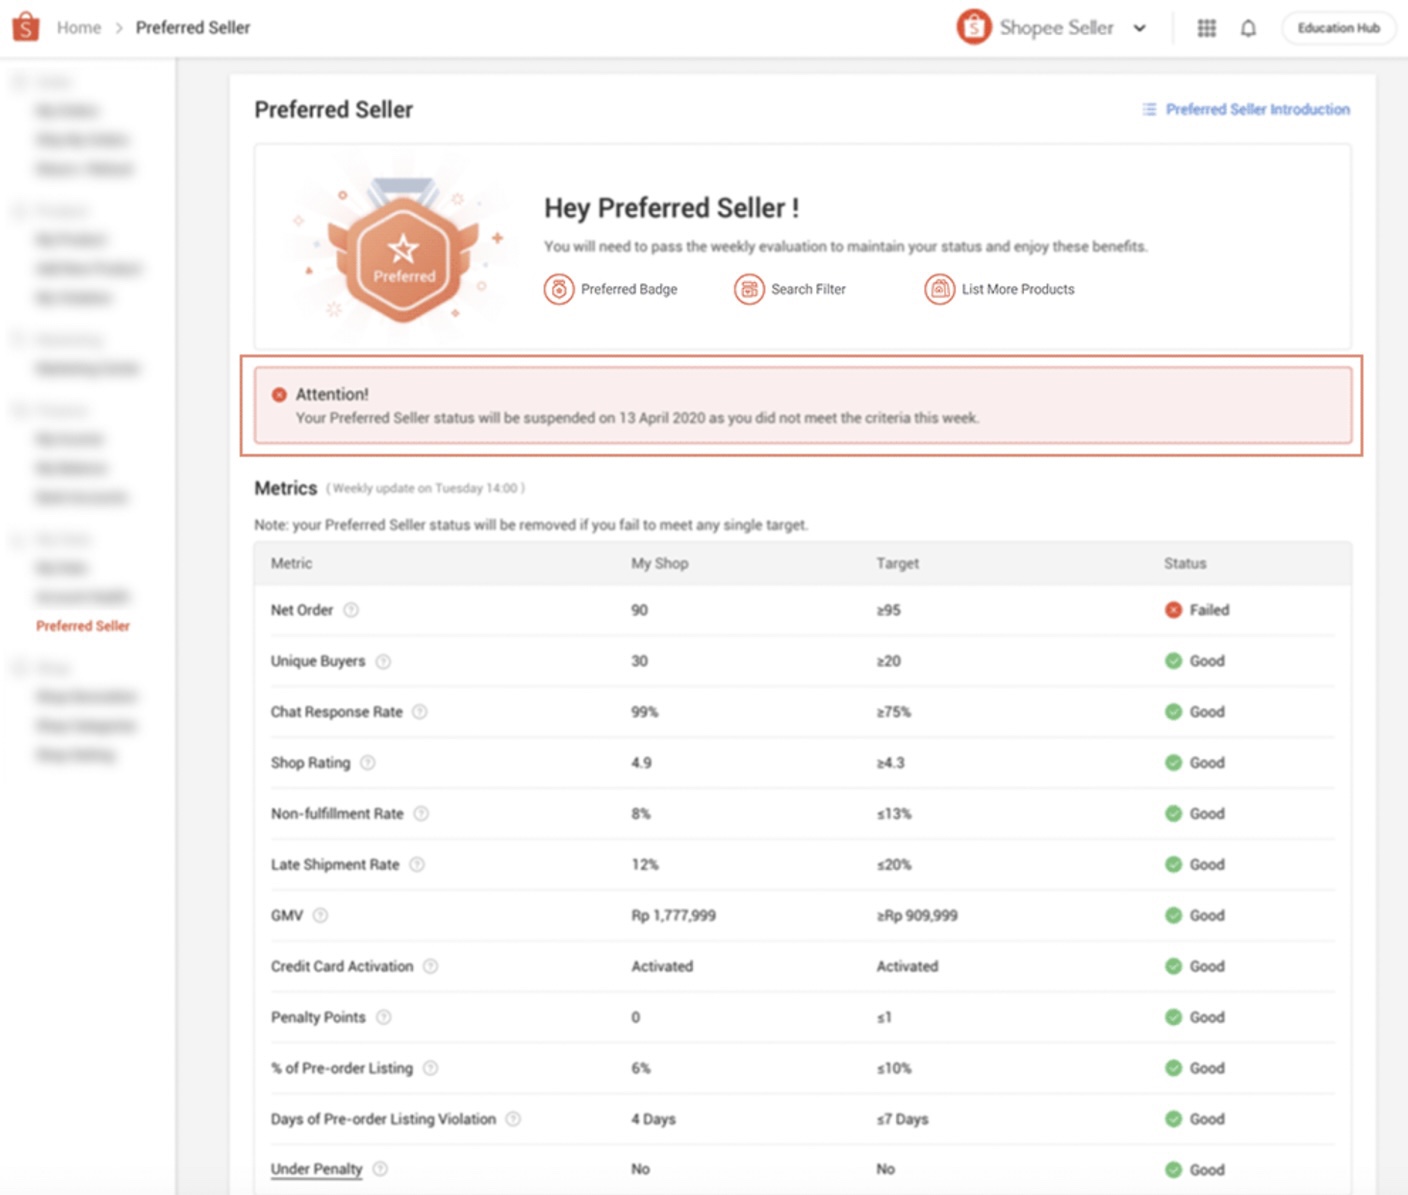
Task: Click the Under Penalty term with dashed underline
Action: (x=315, y=1168)
